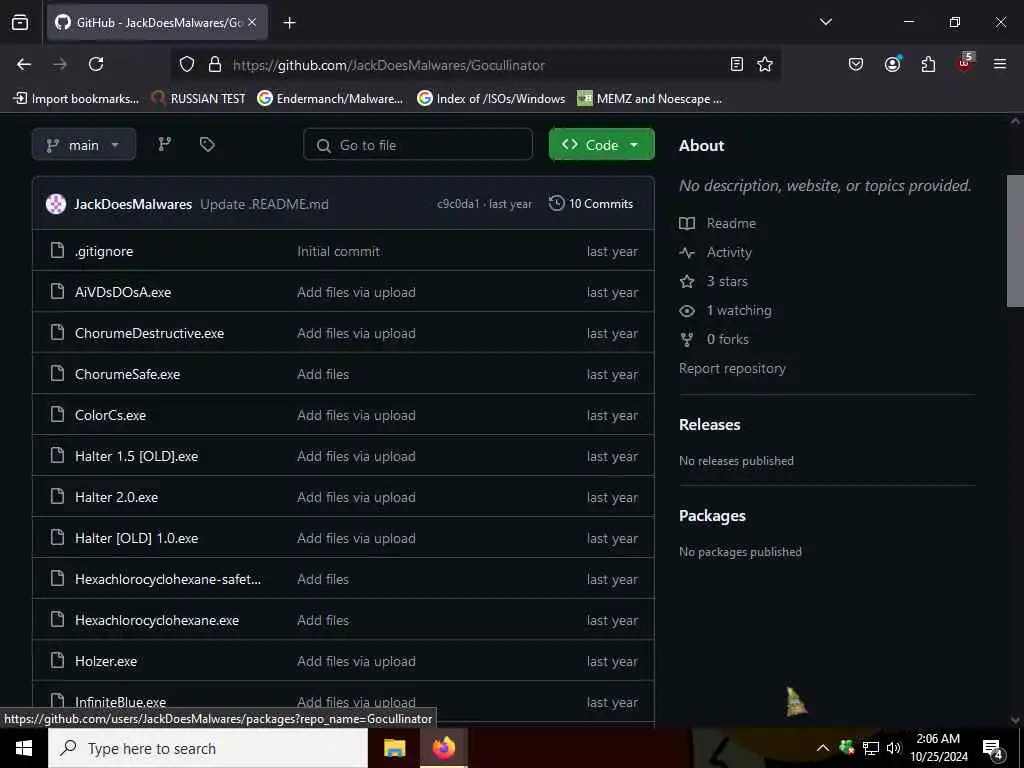Open the extensions puzzle icon
The height and width of the screenshot is (768, 1024).
coord(928,64)
